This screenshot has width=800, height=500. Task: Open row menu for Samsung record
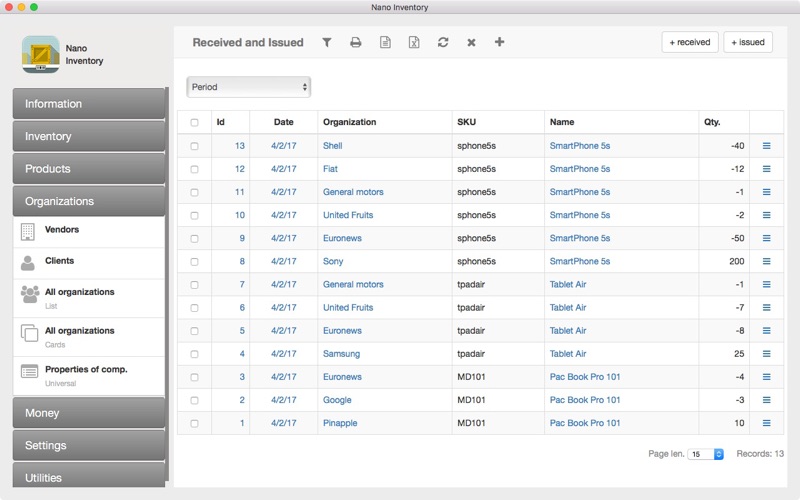point(766,354)
